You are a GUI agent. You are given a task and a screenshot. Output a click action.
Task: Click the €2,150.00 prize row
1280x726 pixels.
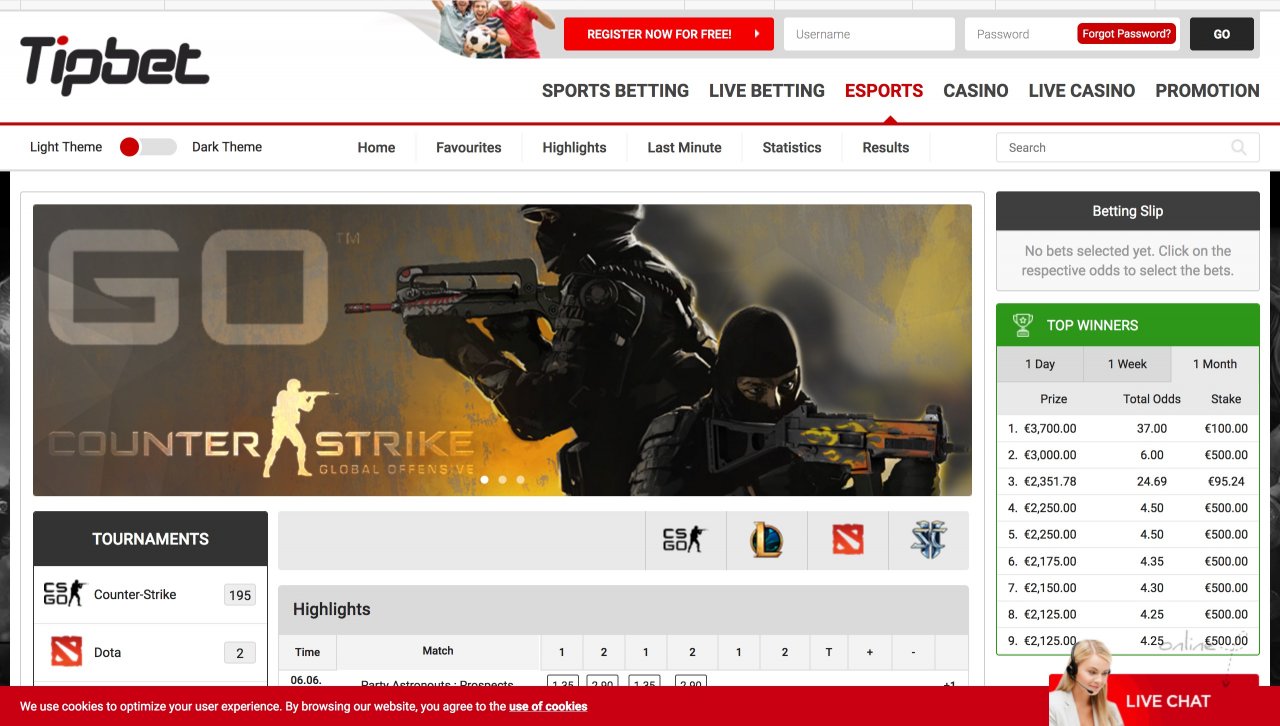(1128, 588)
